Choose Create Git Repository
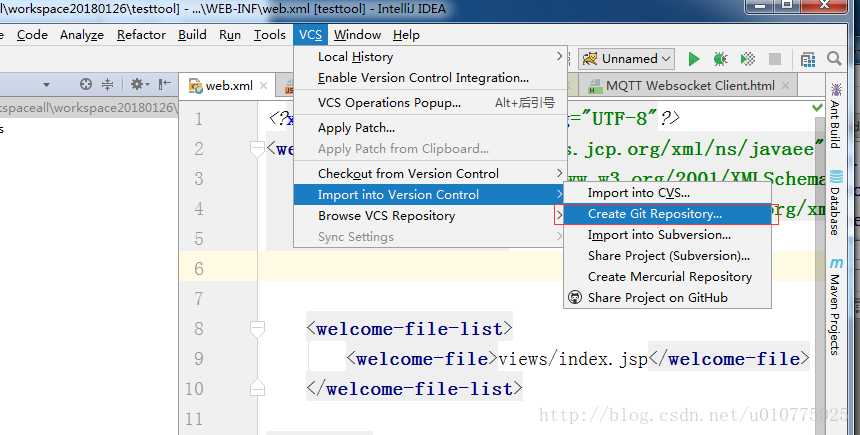This screenshot has height=435, width=860. click(667, 214)
